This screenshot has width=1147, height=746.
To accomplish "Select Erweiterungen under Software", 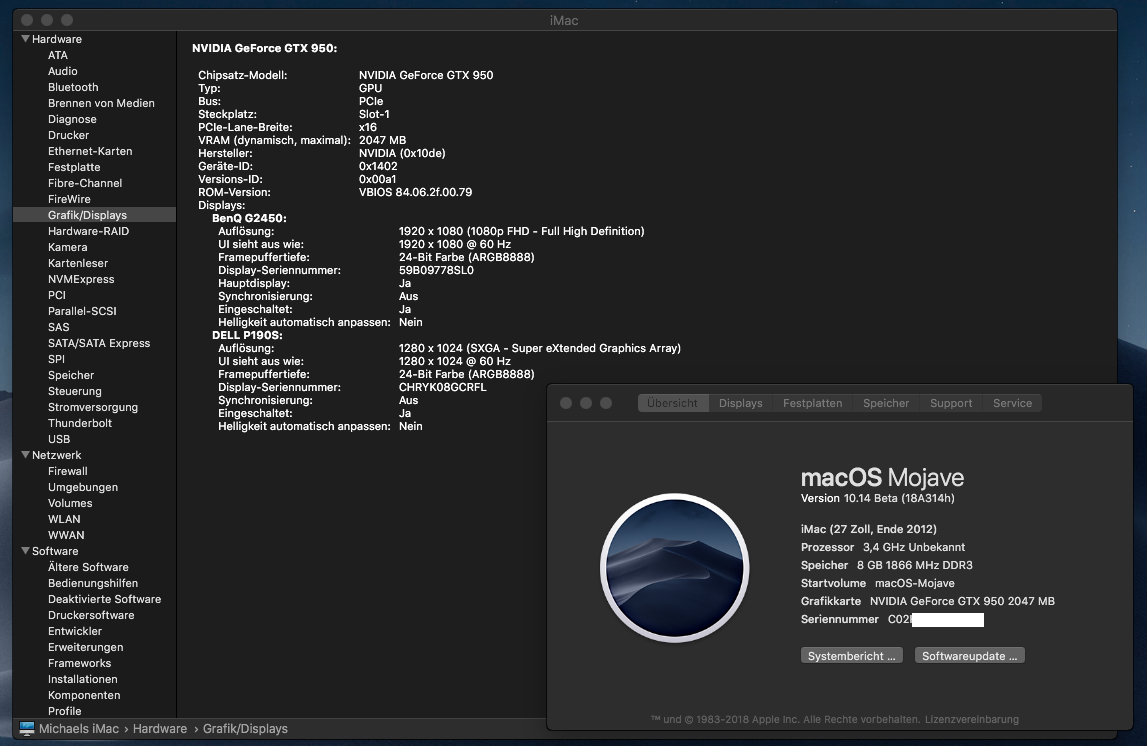I will (85, 647).
